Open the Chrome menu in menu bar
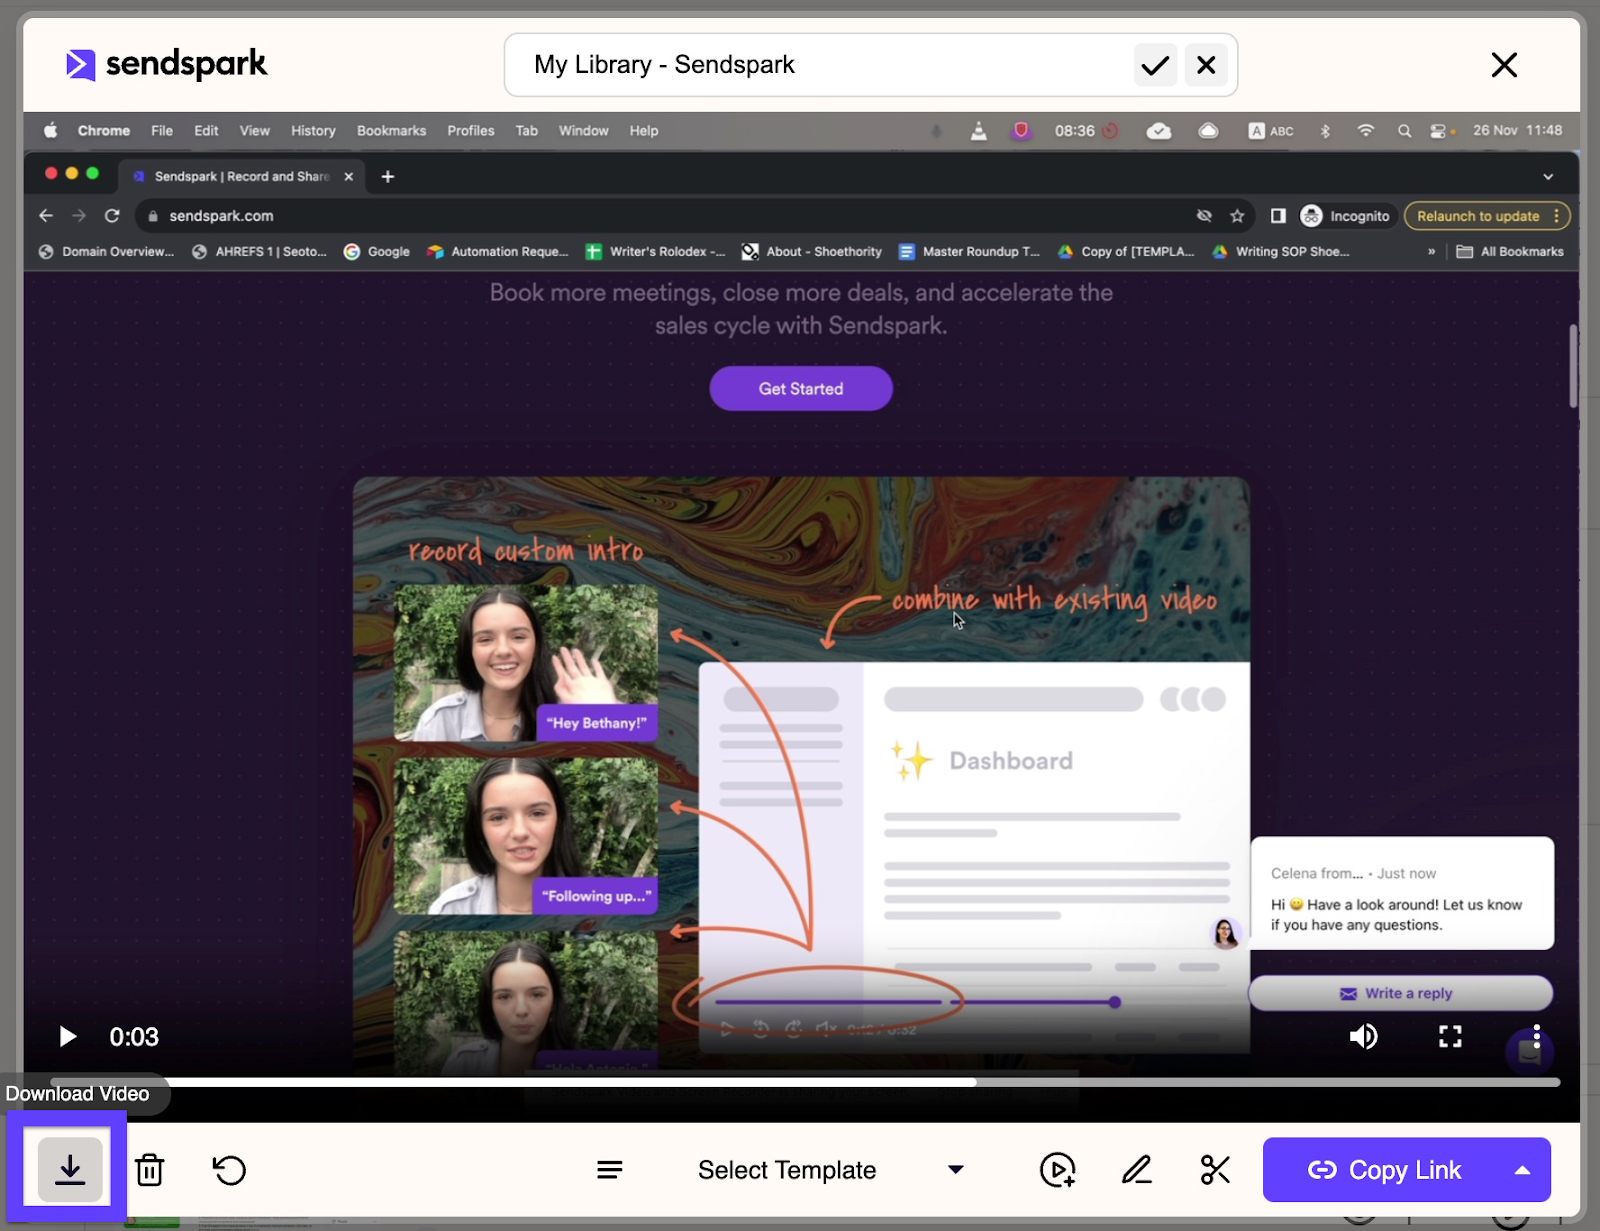 (x=104, y=131)
